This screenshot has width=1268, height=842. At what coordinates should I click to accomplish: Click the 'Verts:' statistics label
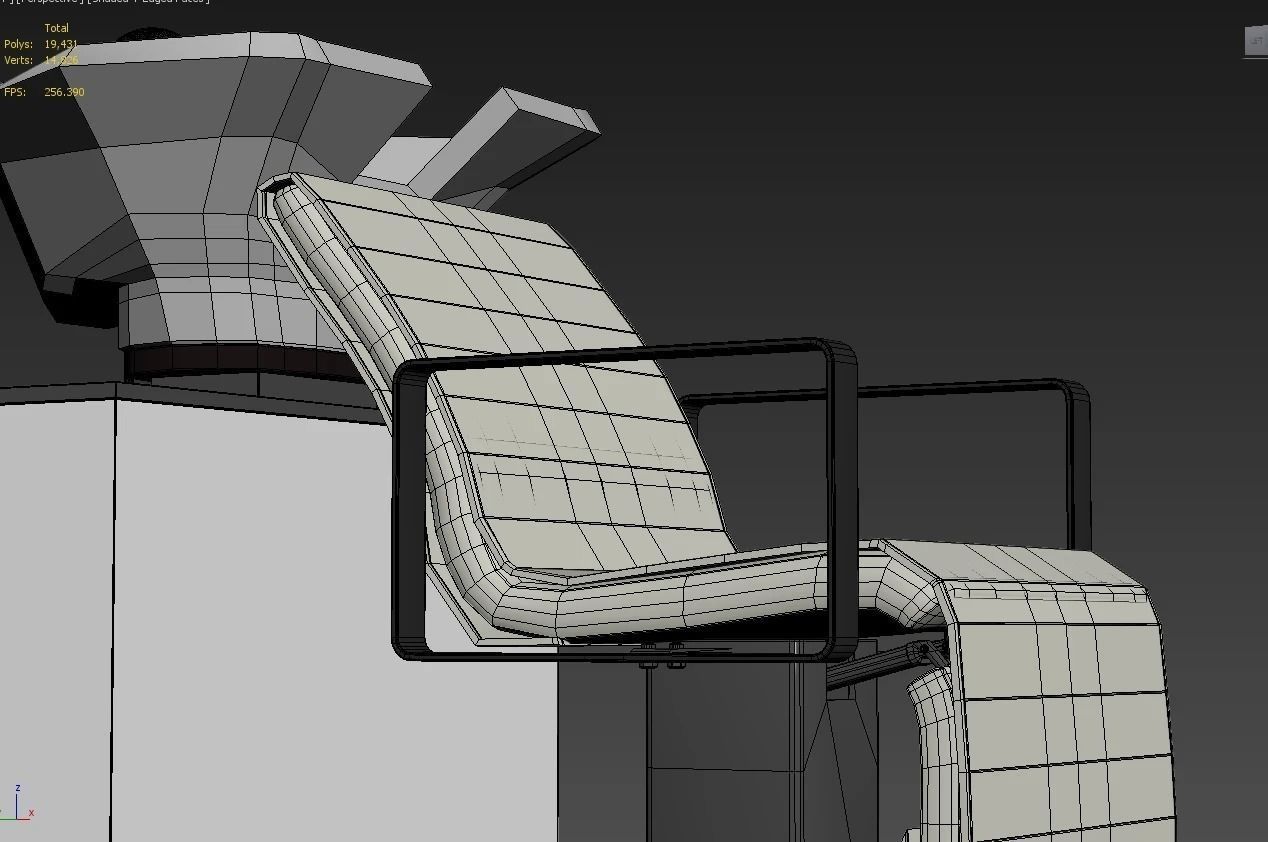pos(18,60)
